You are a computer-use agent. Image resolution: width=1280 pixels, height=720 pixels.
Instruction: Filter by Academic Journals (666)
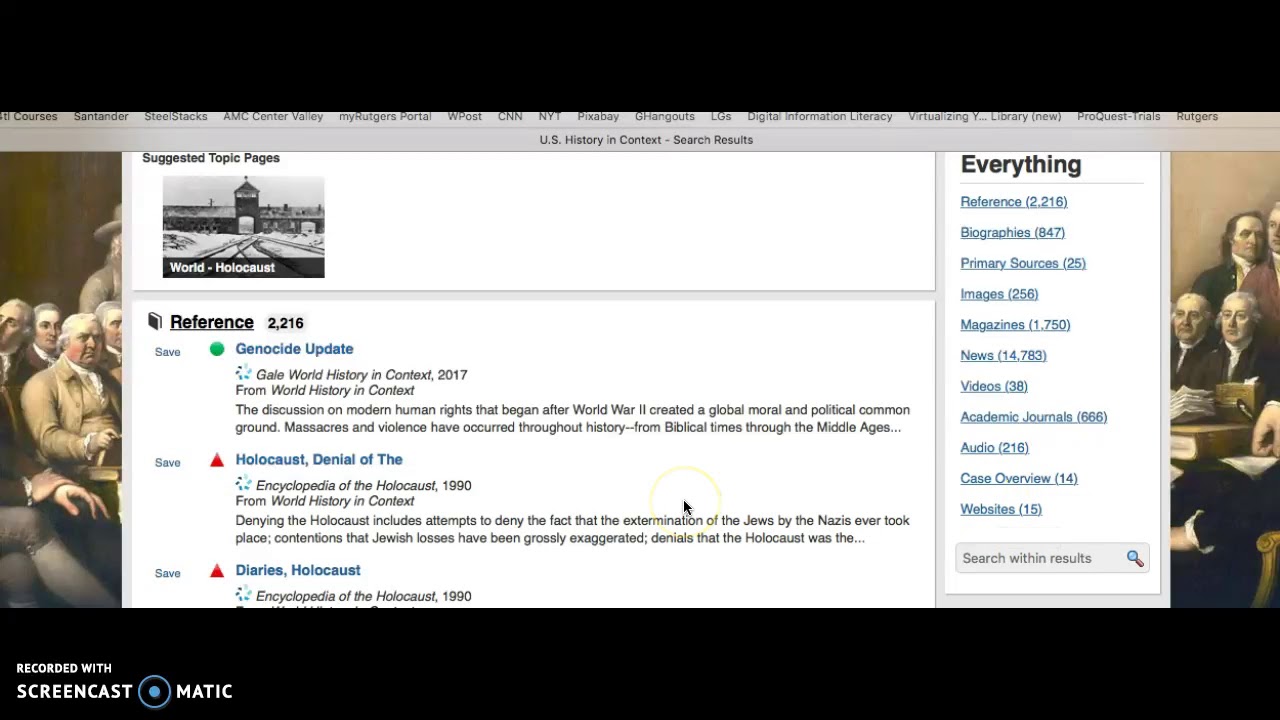click(x=1033, y=417)
